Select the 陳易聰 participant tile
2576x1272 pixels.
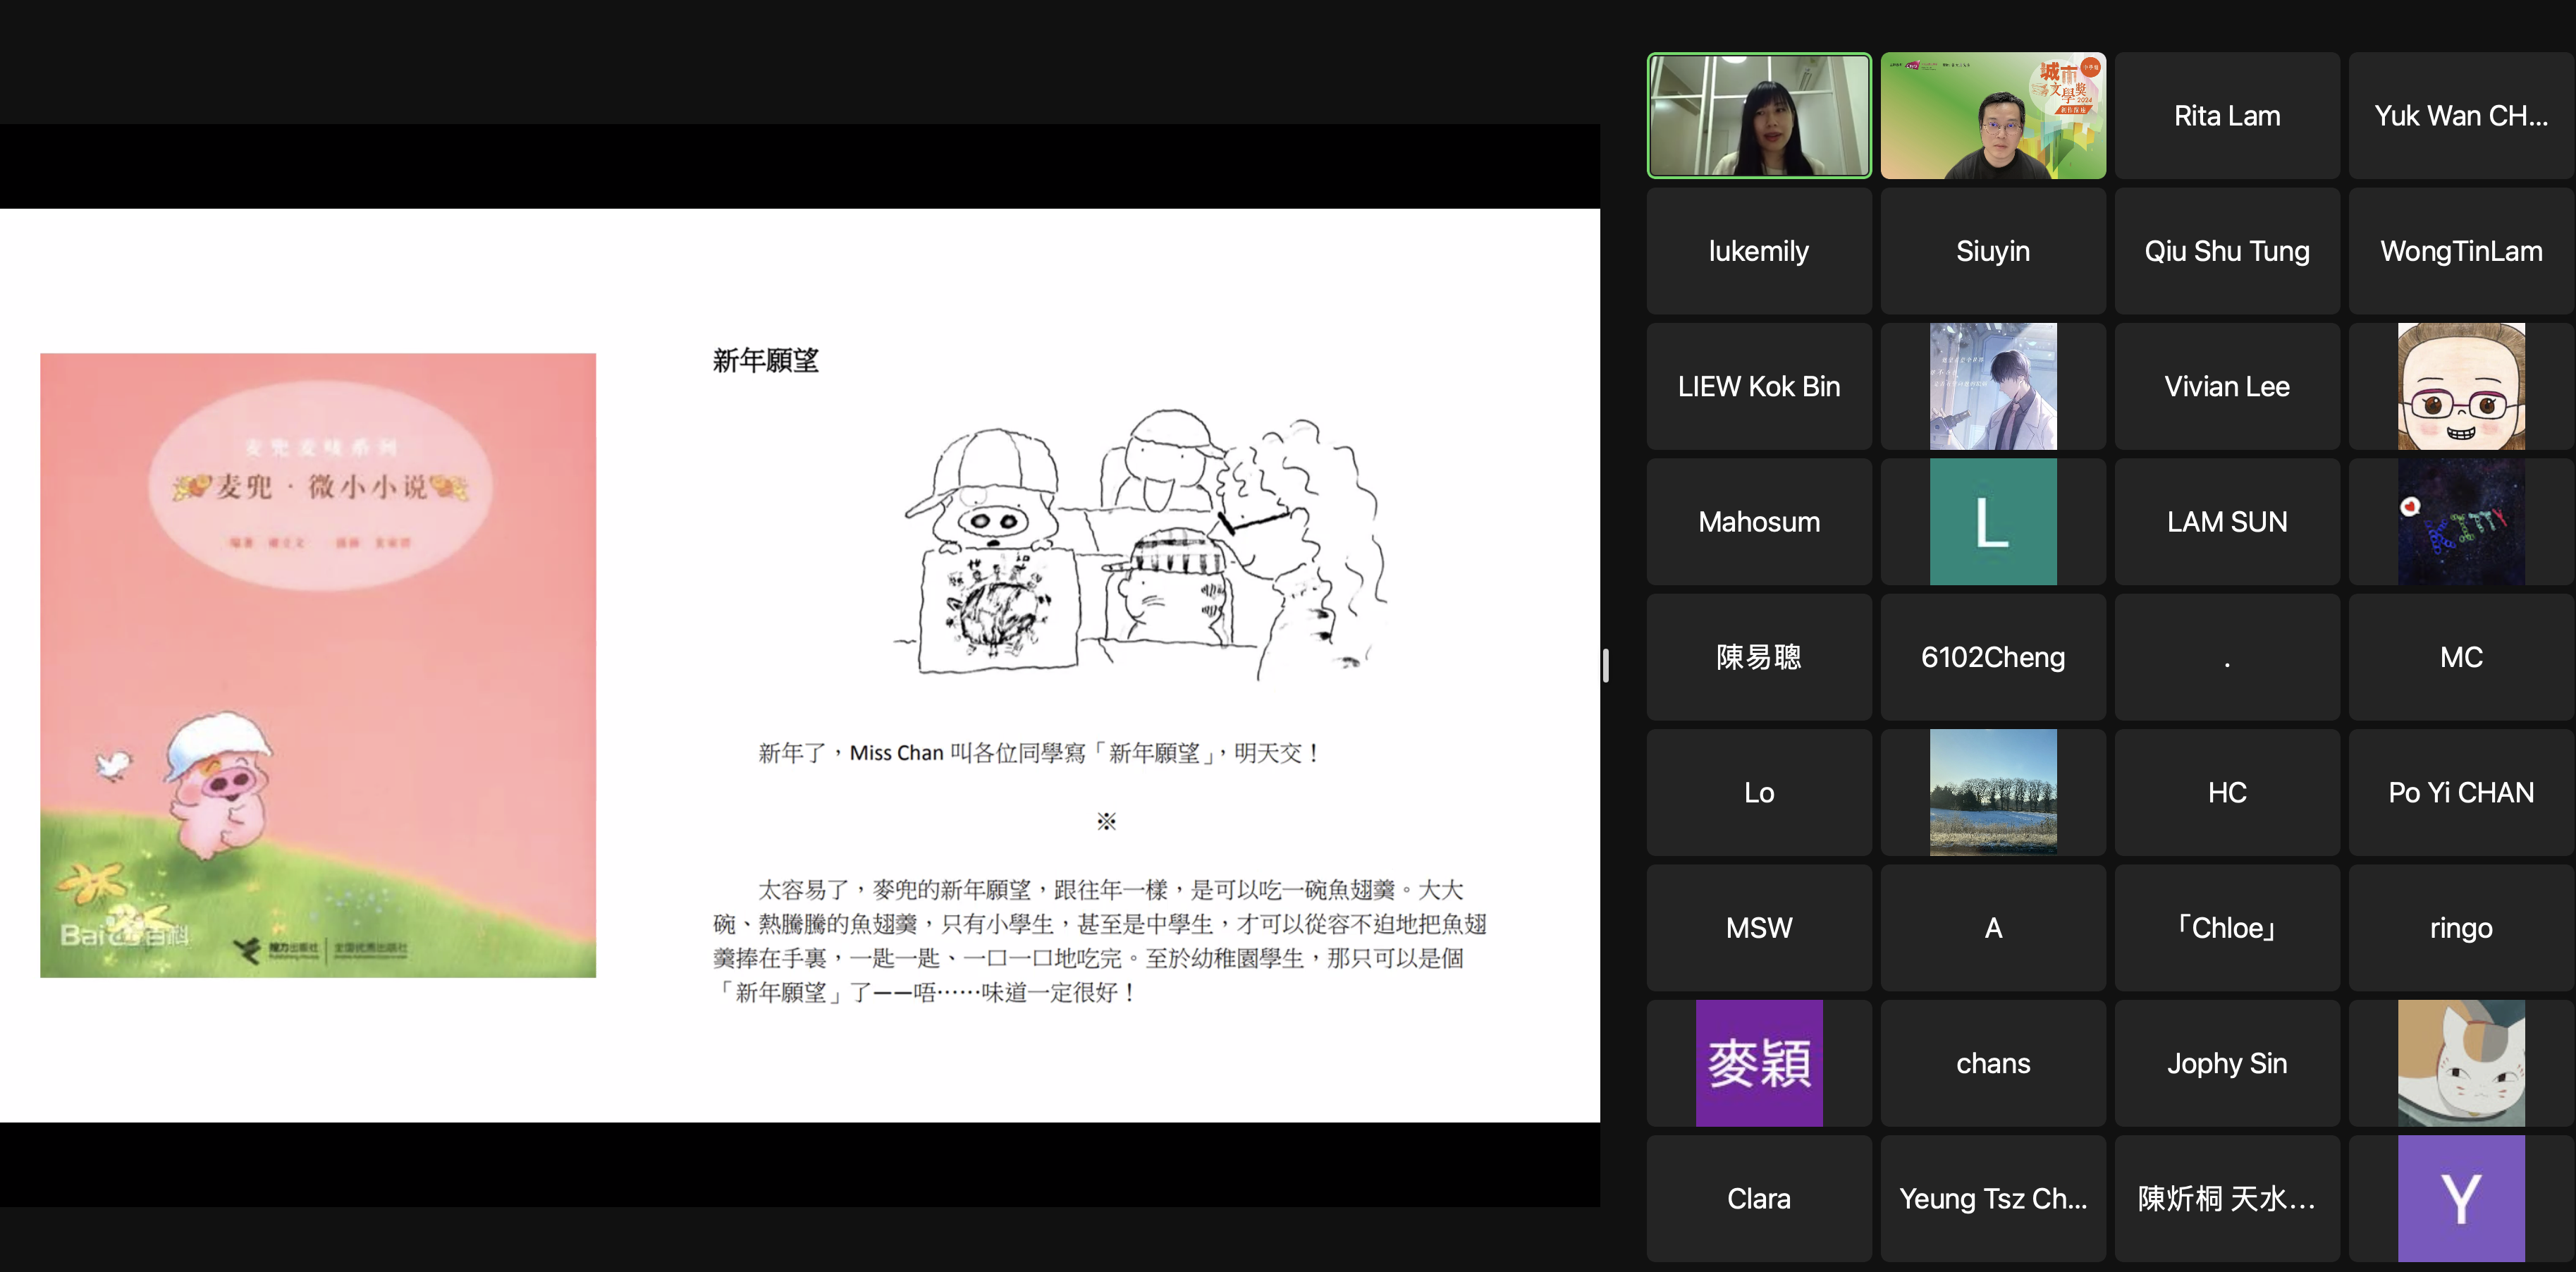tap(1758, 657)
